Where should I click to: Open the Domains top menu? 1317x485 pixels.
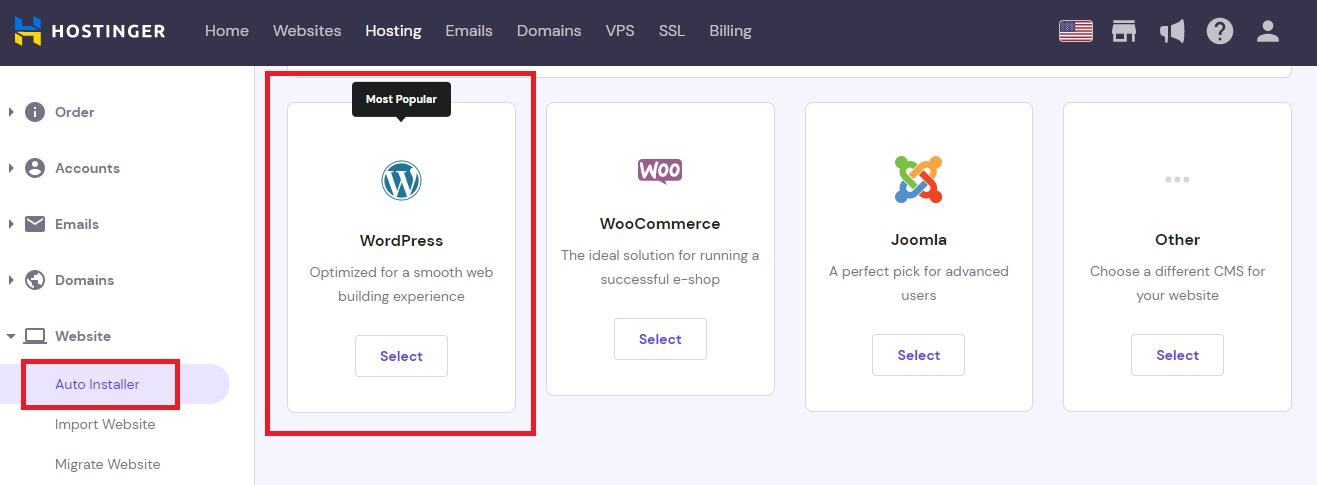click(x=549, y=31)
